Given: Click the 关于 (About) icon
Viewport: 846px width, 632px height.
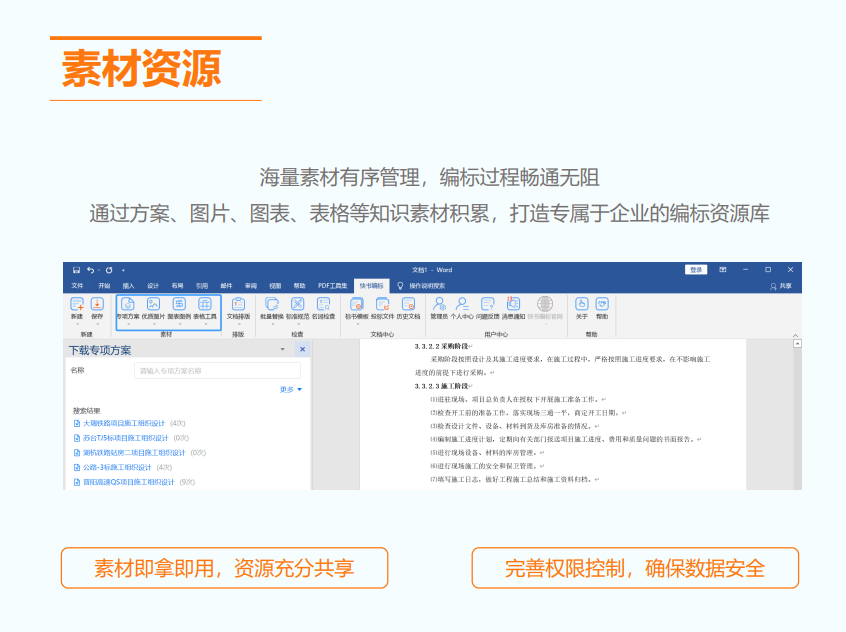Looking at the screenshot, I should point(582,304).
